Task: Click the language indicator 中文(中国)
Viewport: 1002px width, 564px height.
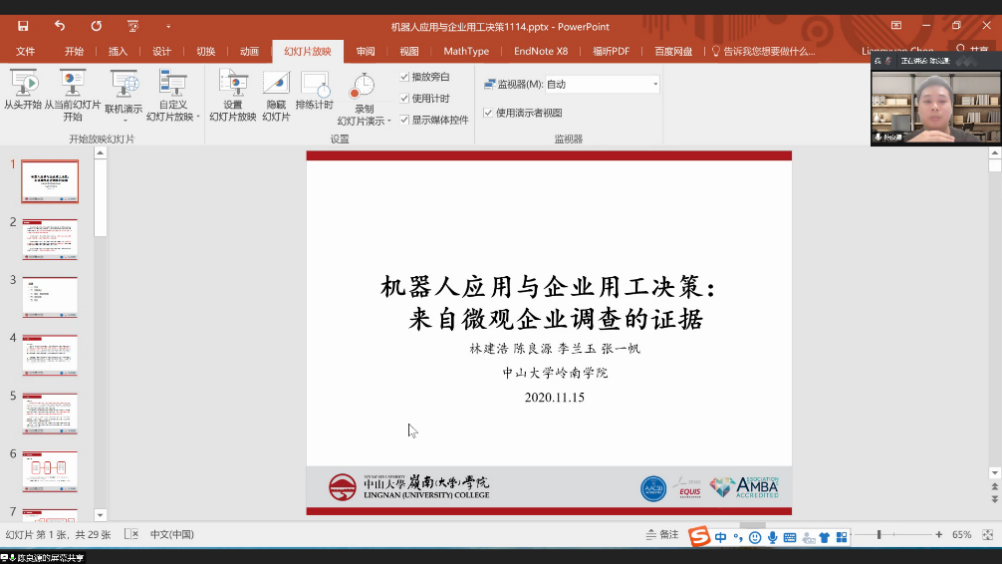Action: pyautogui.click(x=172, y=535)
